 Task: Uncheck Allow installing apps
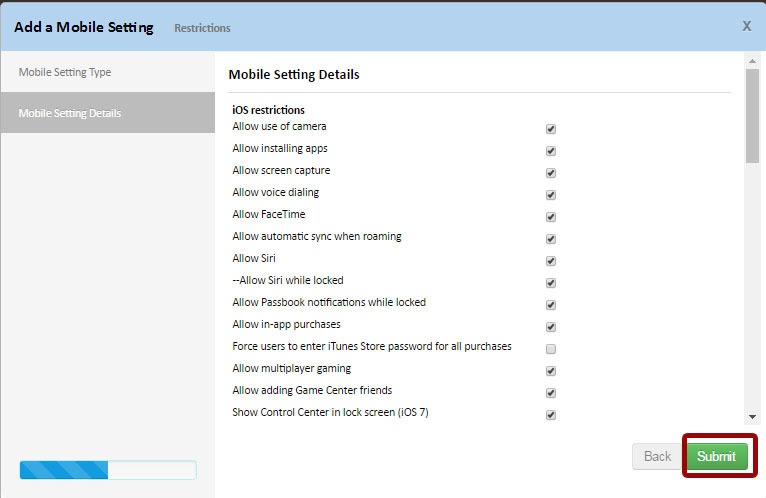point(551,151)
